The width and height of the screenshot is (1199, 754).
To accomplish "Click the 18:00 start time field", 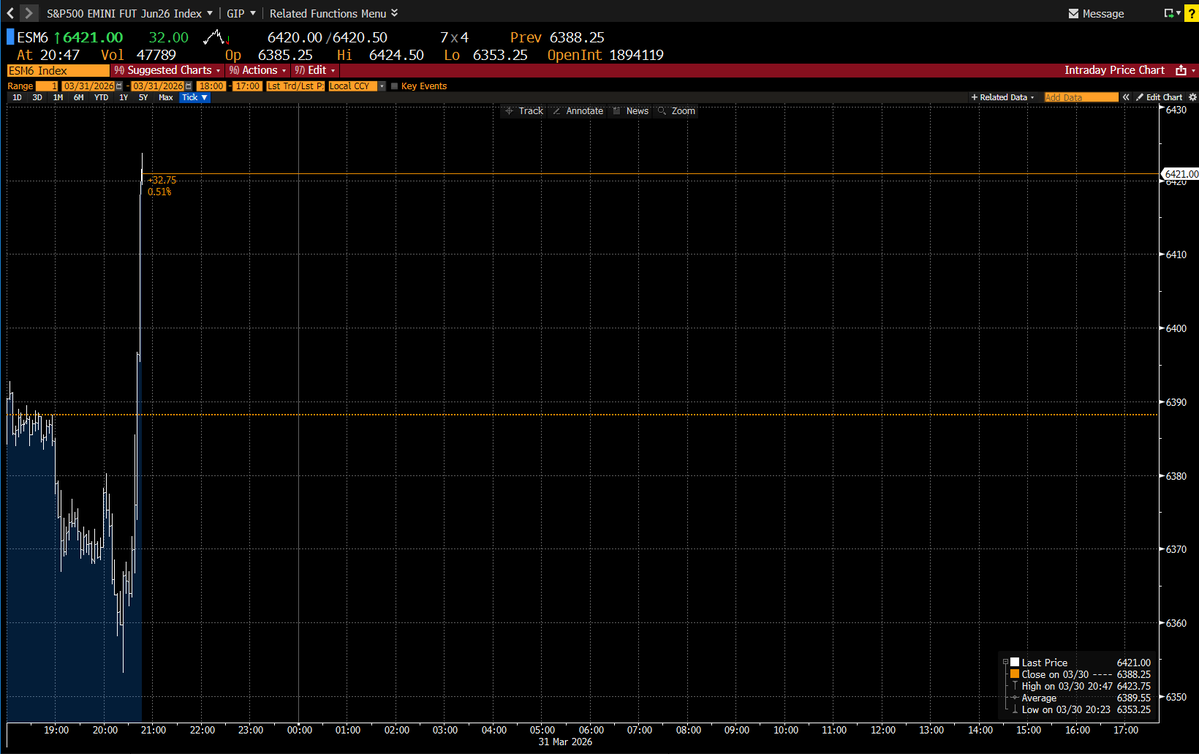I will pos(212,86).
